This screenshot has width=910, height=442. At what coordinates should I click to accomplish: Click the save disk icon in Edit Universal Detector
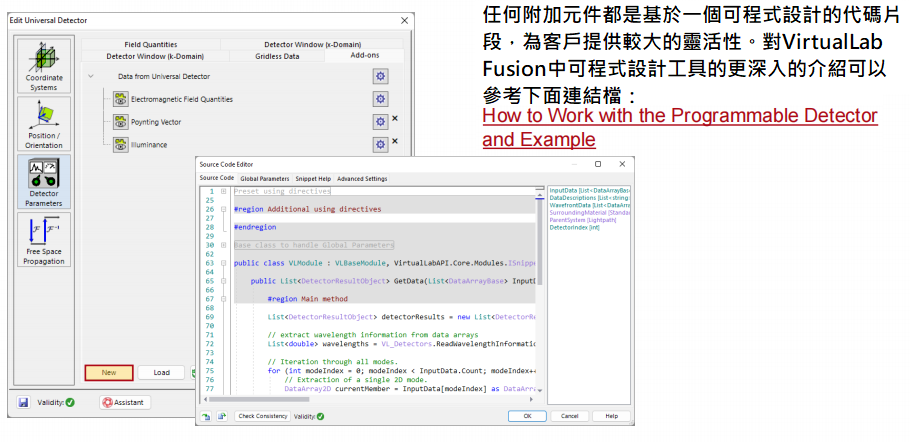23,403
